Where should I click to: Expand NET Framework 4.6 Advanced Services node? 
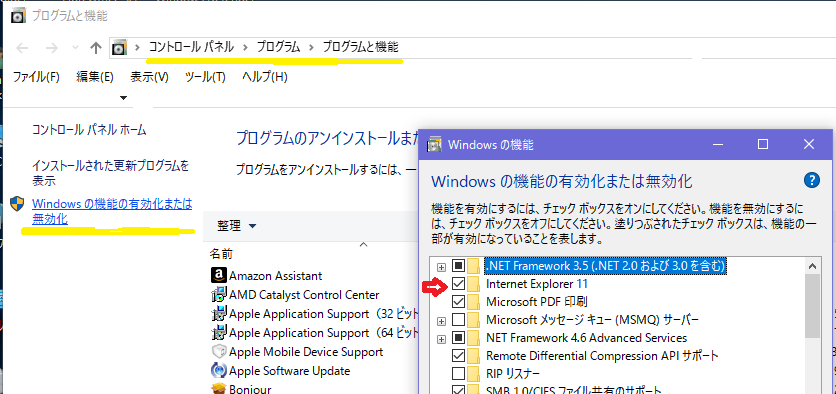[x=441, y=339]
